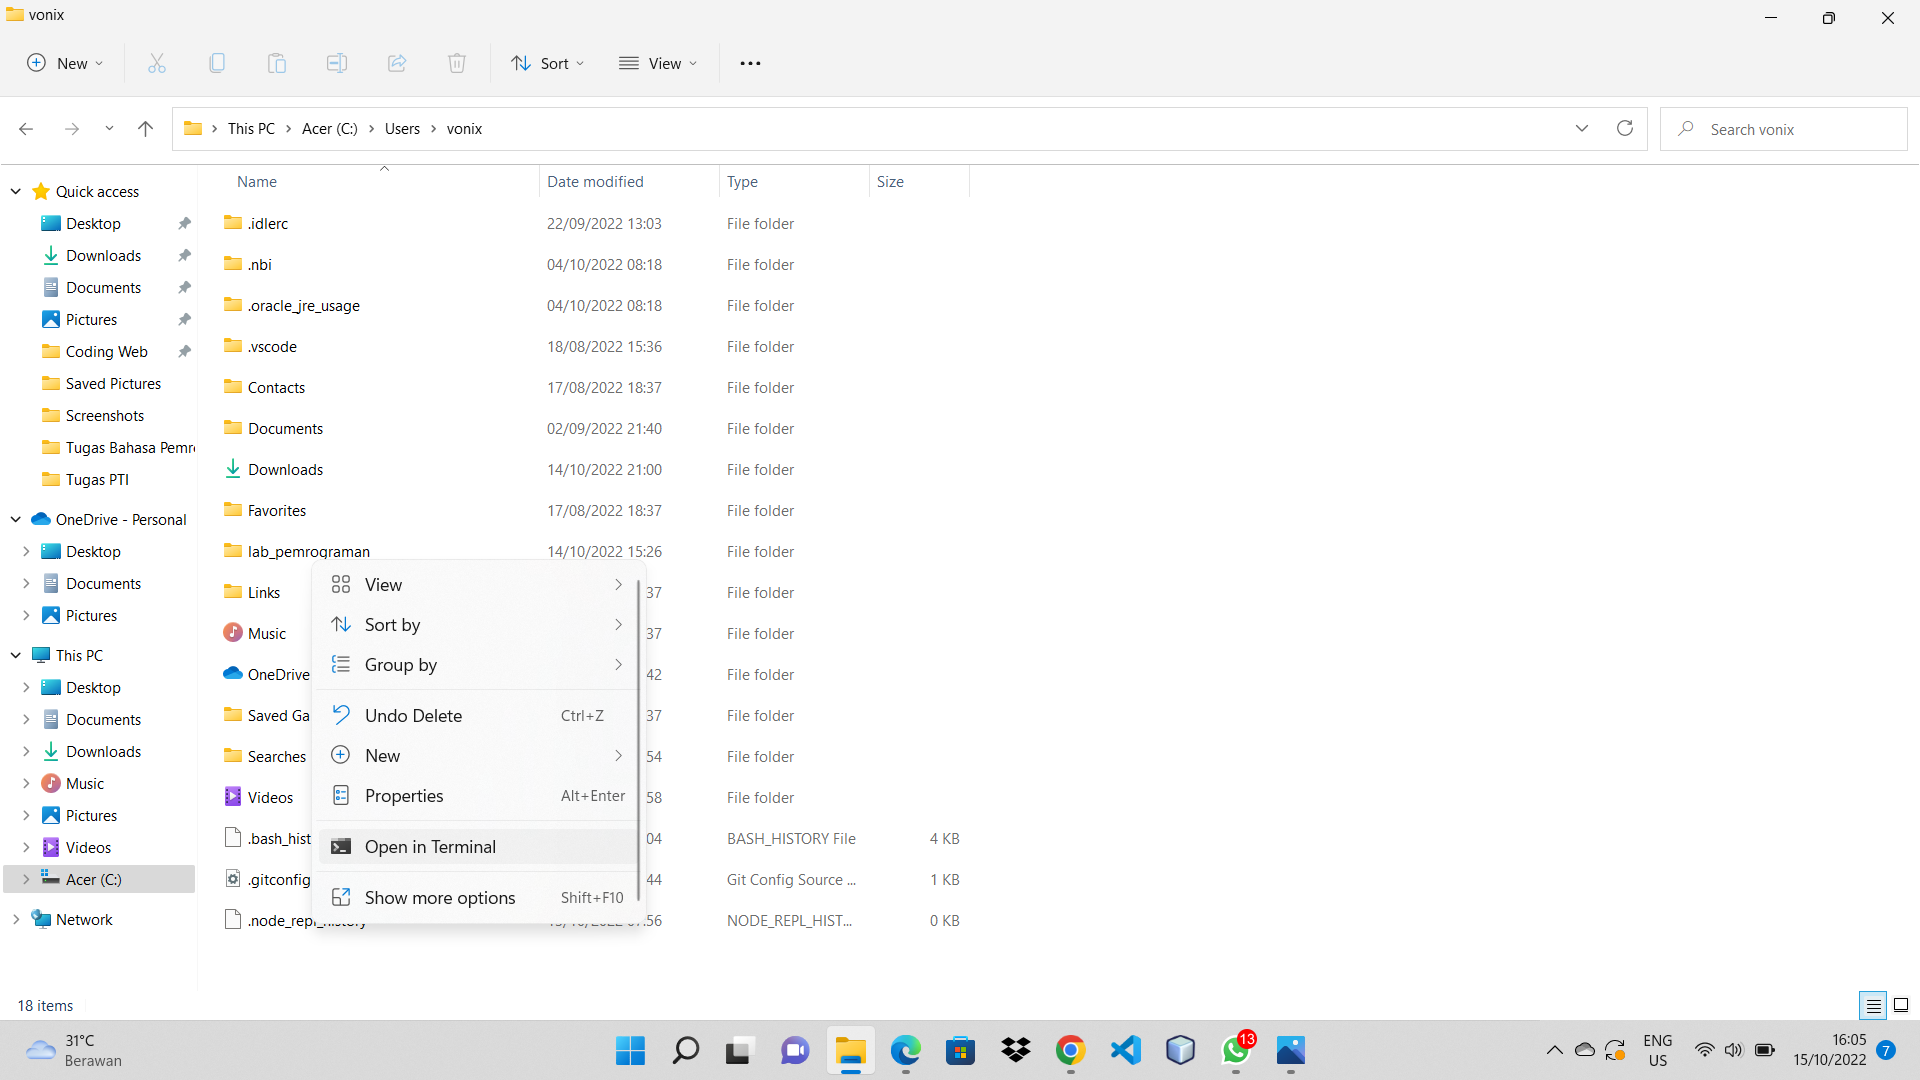Sort by Date modified column header
1920x1080 pixels.
click(595, 181)
